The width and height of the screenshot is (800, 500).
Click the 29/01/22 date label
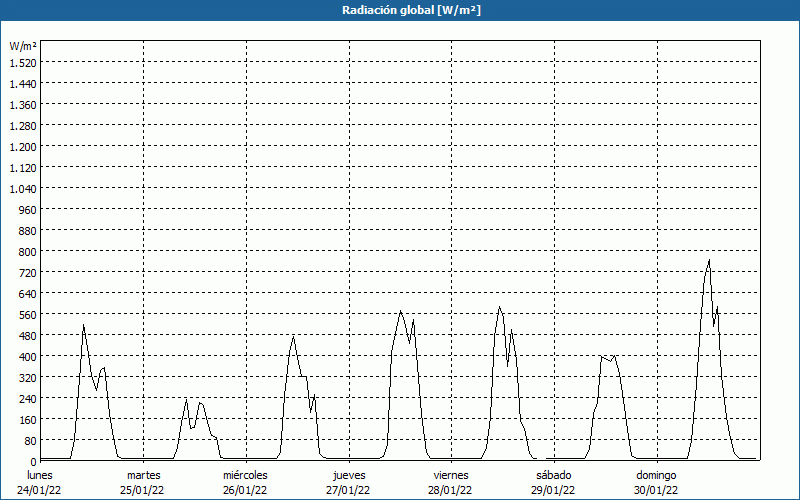pyautogui.click(x=553, y=490)
